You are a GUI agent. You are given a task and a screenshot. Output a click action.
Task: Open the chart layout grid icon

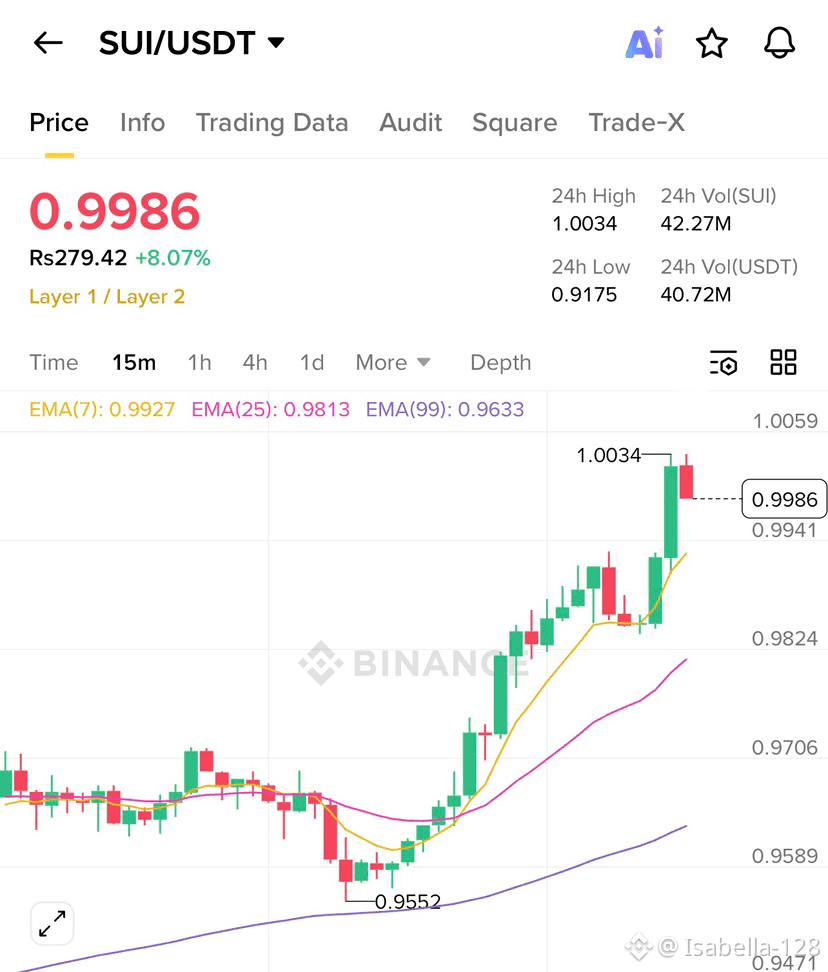point(783,362)
